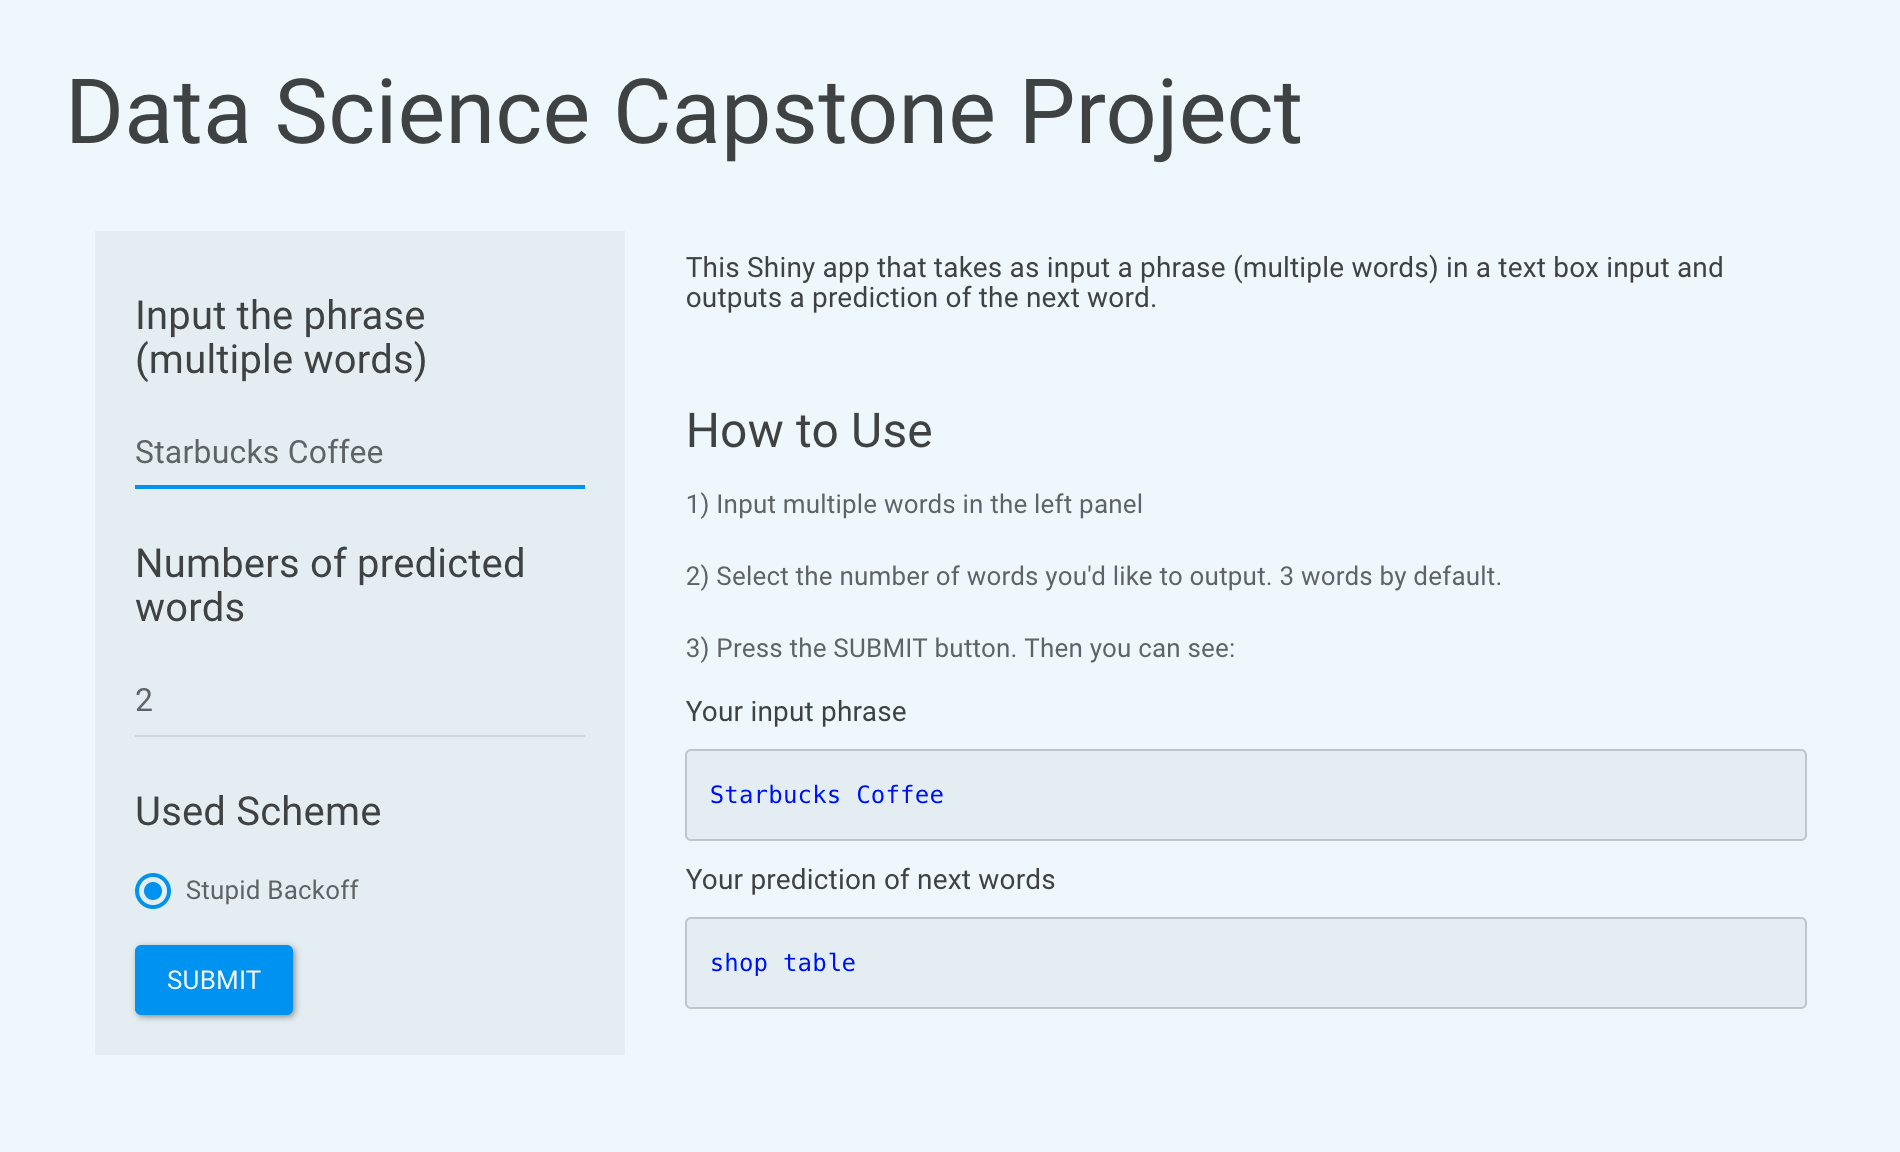Click step 3 about pressing SUBMIT

pos(960,648)
